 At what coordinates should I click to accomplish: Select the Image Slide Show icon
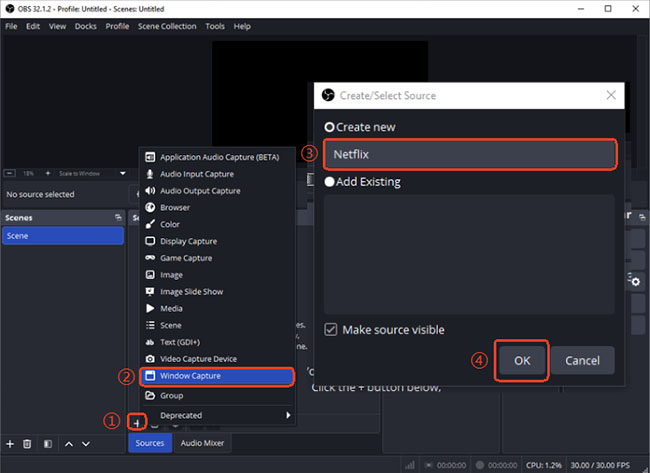coord(150,291)
